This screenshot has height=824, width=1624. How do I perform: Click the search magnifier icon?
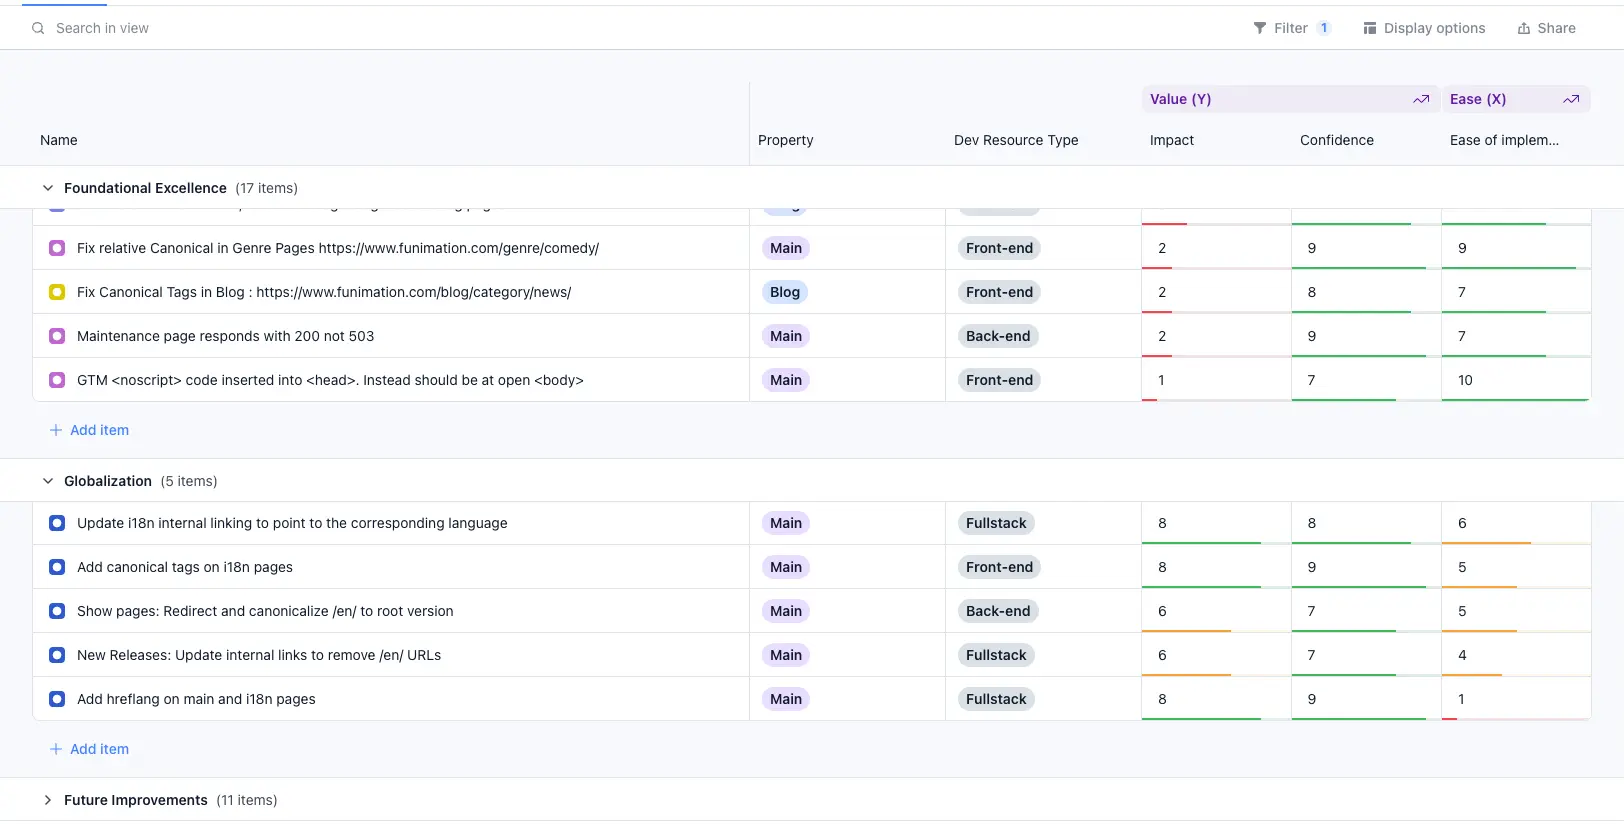click(38, 28)
